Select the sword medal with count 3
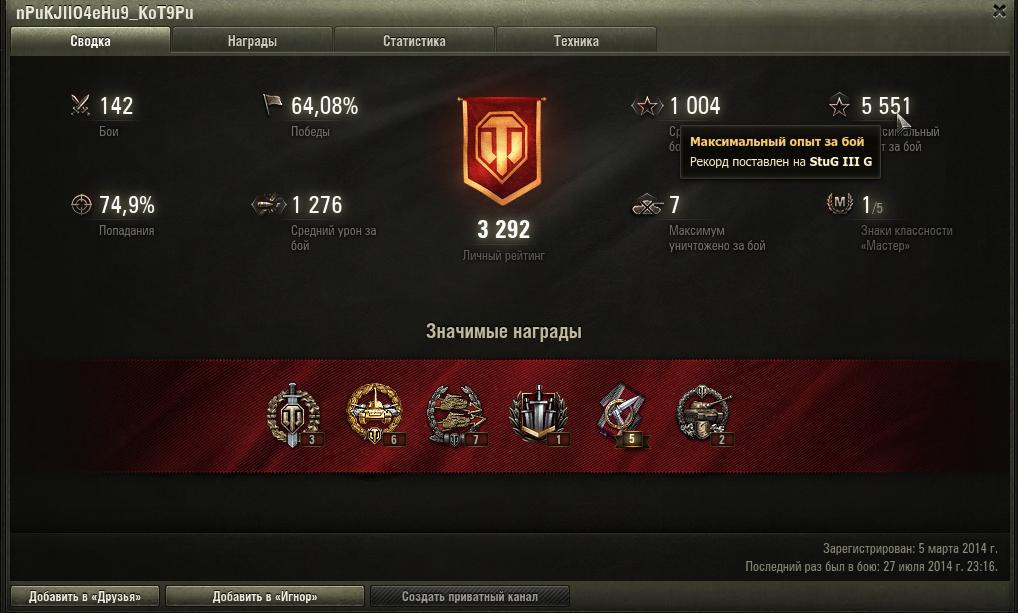This screenshot has width=1018, height=613. pos(293,414)
